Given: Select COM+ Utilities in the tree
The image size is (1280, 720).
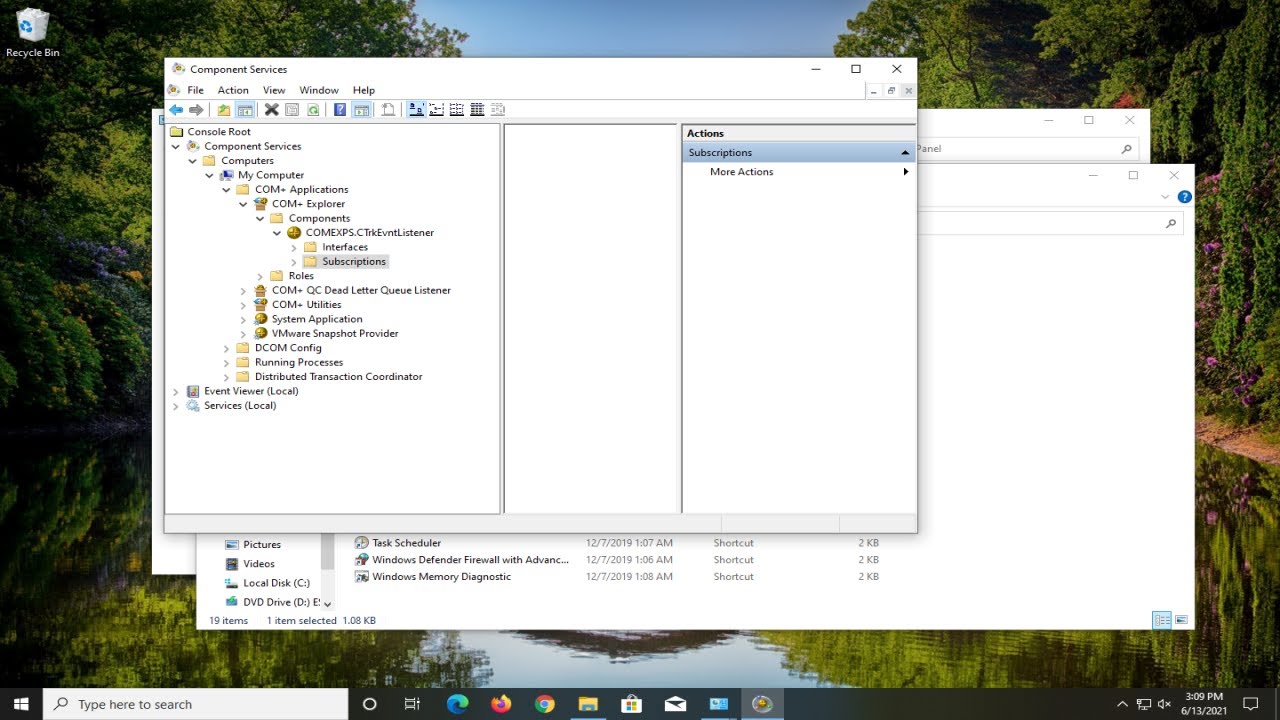Looking at the screenshot, I should (x=306, y=305).
